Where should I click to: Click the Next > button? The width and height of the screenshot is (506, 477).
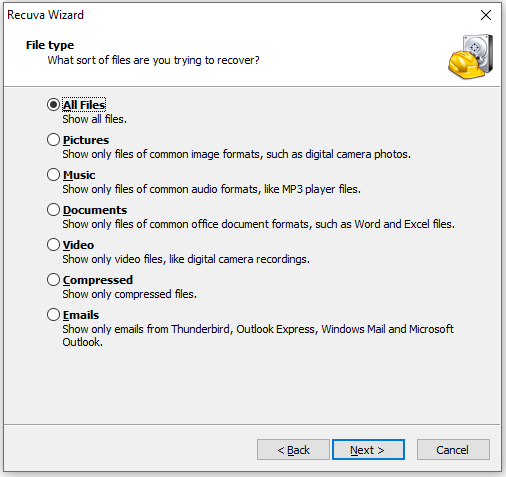point(368,450)
